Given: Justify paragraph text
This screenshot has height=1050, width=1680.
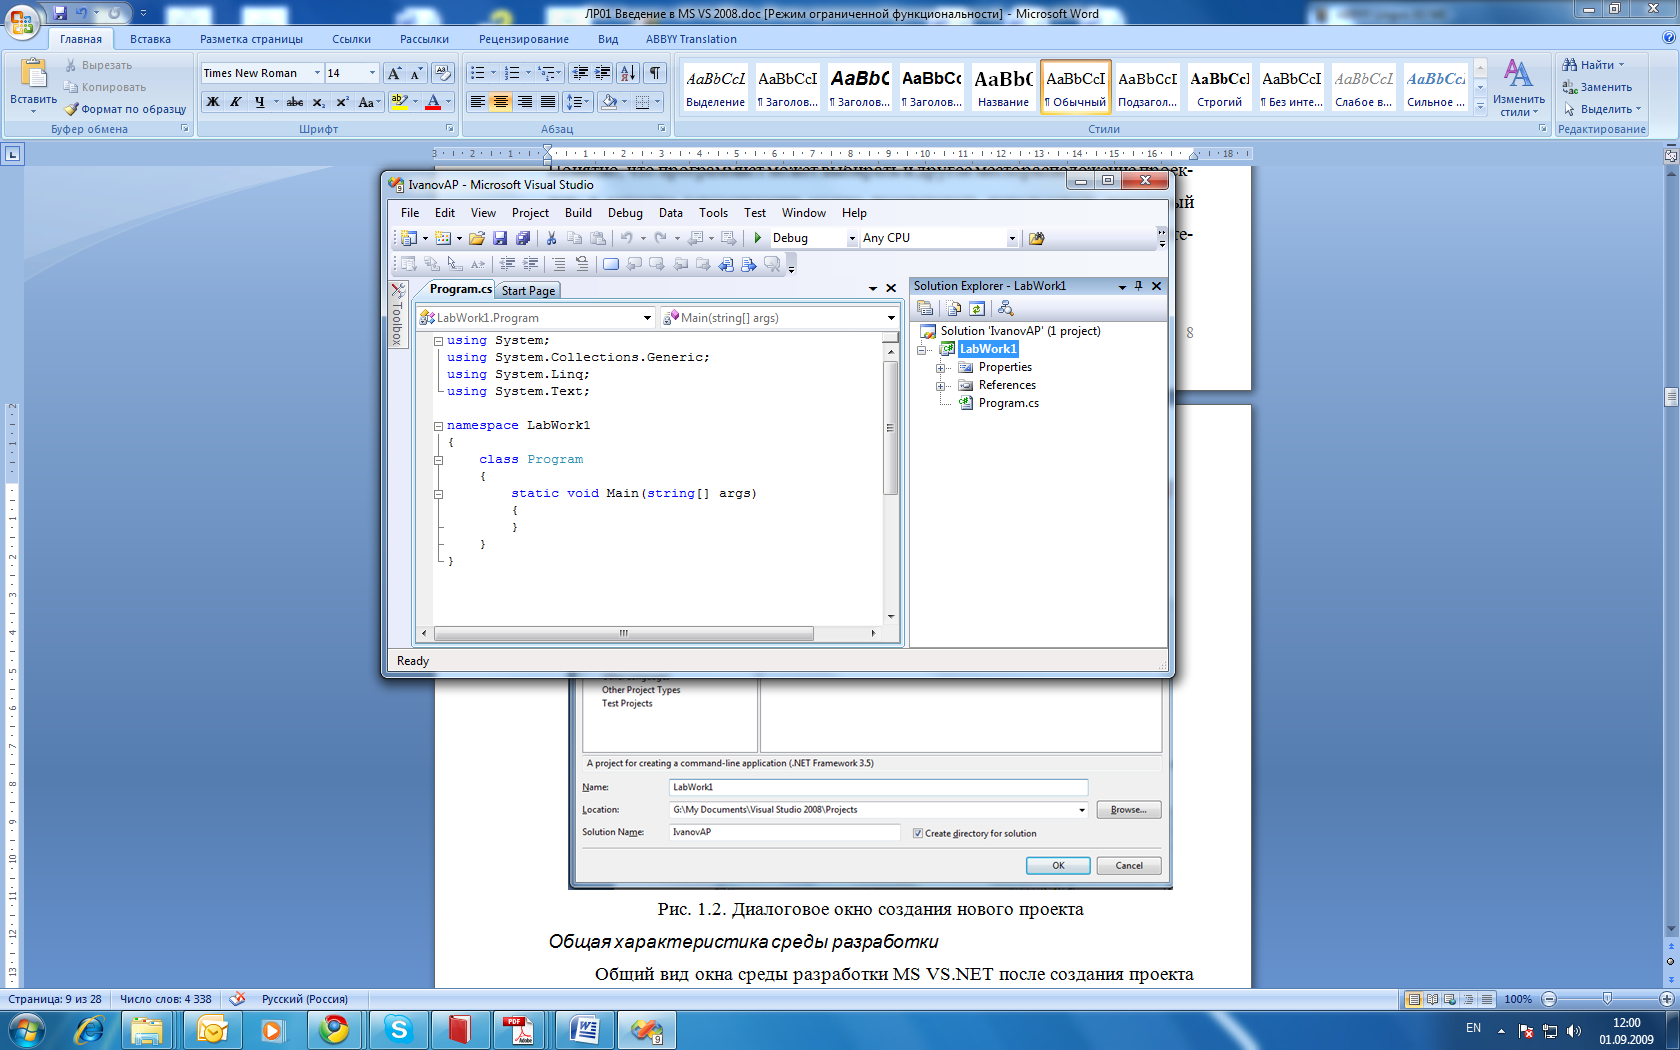Looking at the screenshot, I should pyautogui.click(x=548, y=102).
